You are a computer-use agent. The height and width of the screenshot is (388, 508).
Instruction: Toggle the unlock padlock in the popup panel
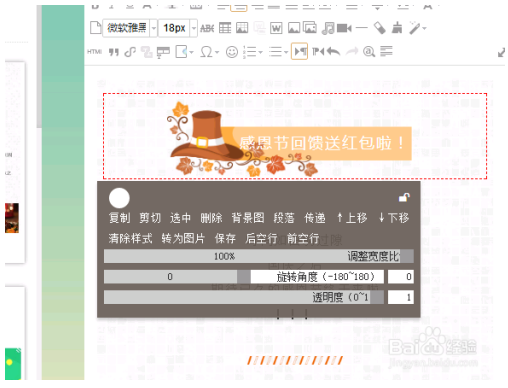click(404, 198)
